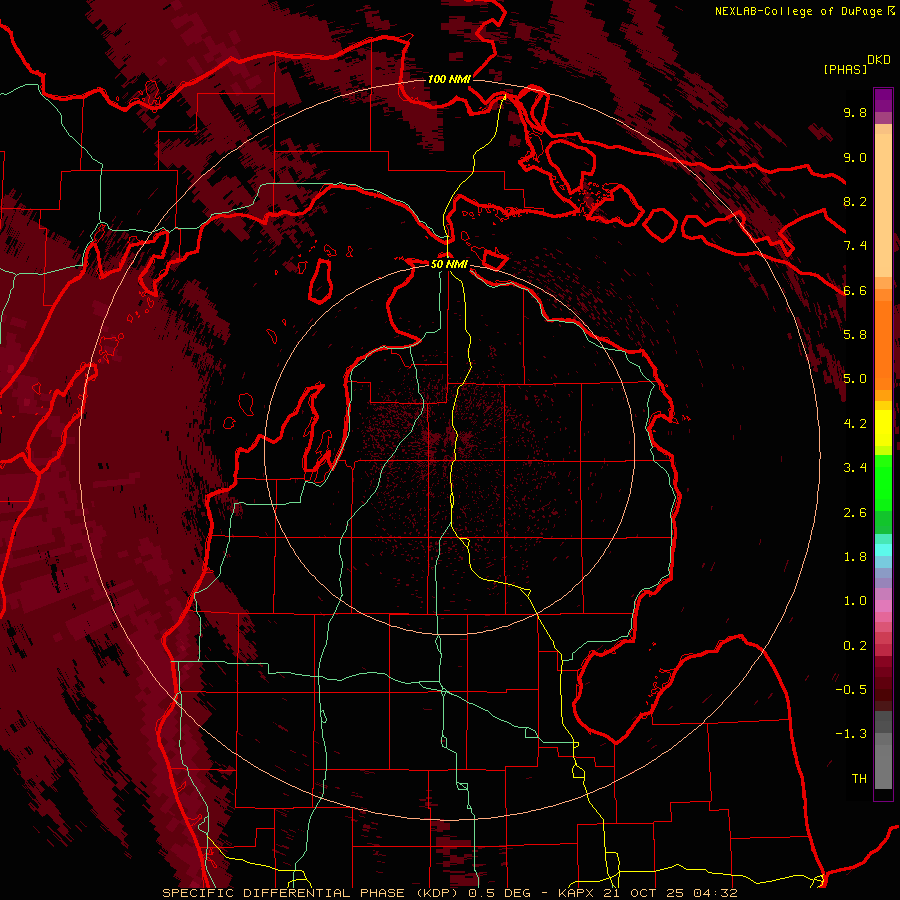Viewport: 900px width, 900px height.
Task: Click the 8.2 scale label
Action: 855,201
